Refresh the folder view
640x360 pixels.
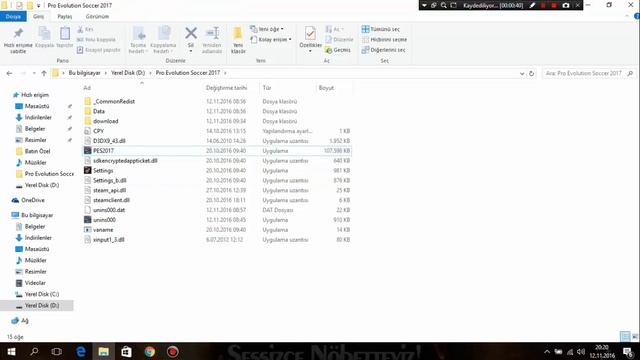point(531,73)
